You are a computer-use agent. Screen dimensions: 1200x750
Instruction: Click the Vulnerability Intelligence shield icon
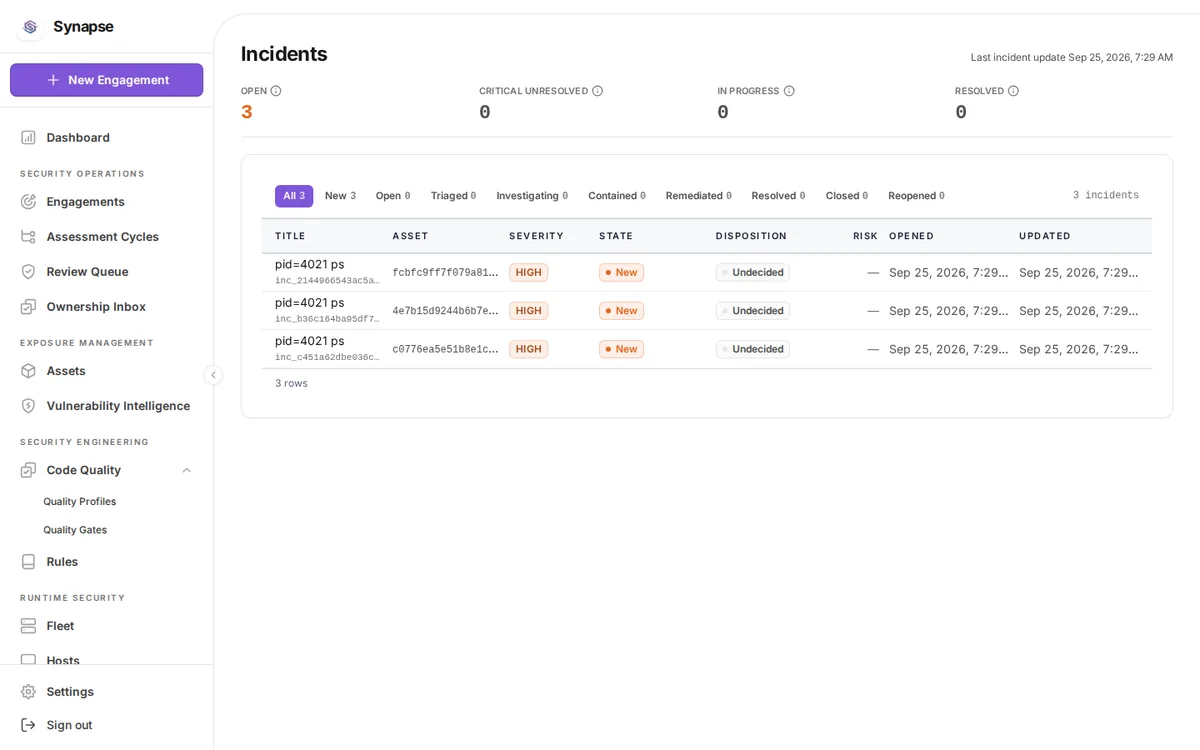28,405
